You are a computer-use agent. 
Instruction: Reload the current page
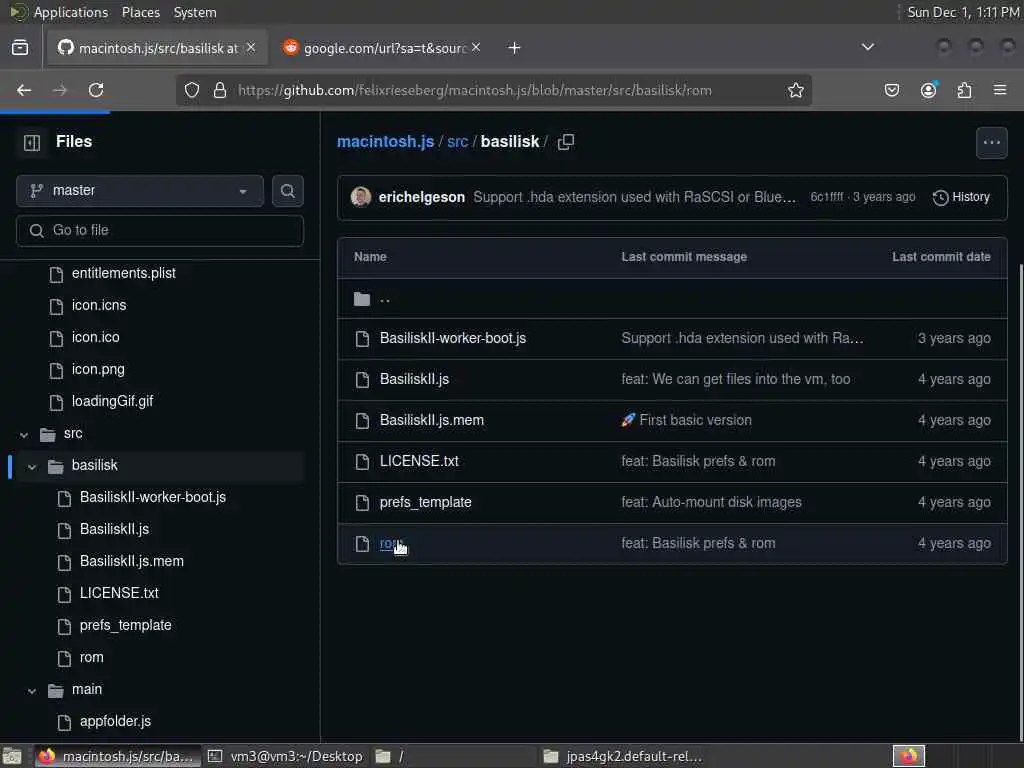pos(96,90)
